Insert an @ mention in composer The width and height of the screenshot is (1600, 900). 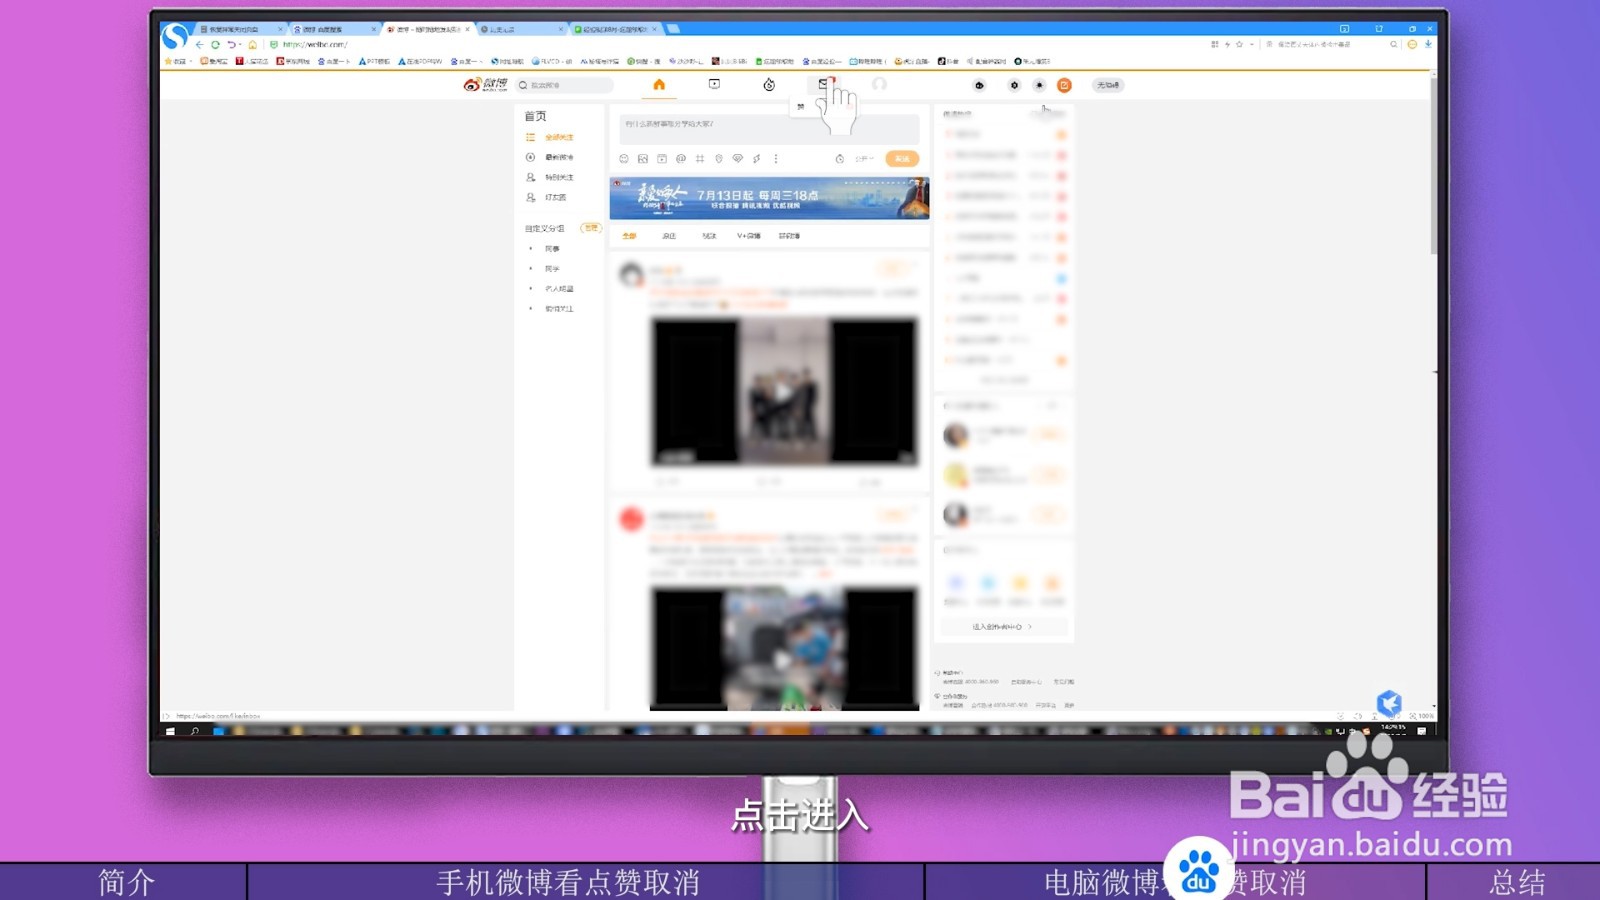pos(681,159)
